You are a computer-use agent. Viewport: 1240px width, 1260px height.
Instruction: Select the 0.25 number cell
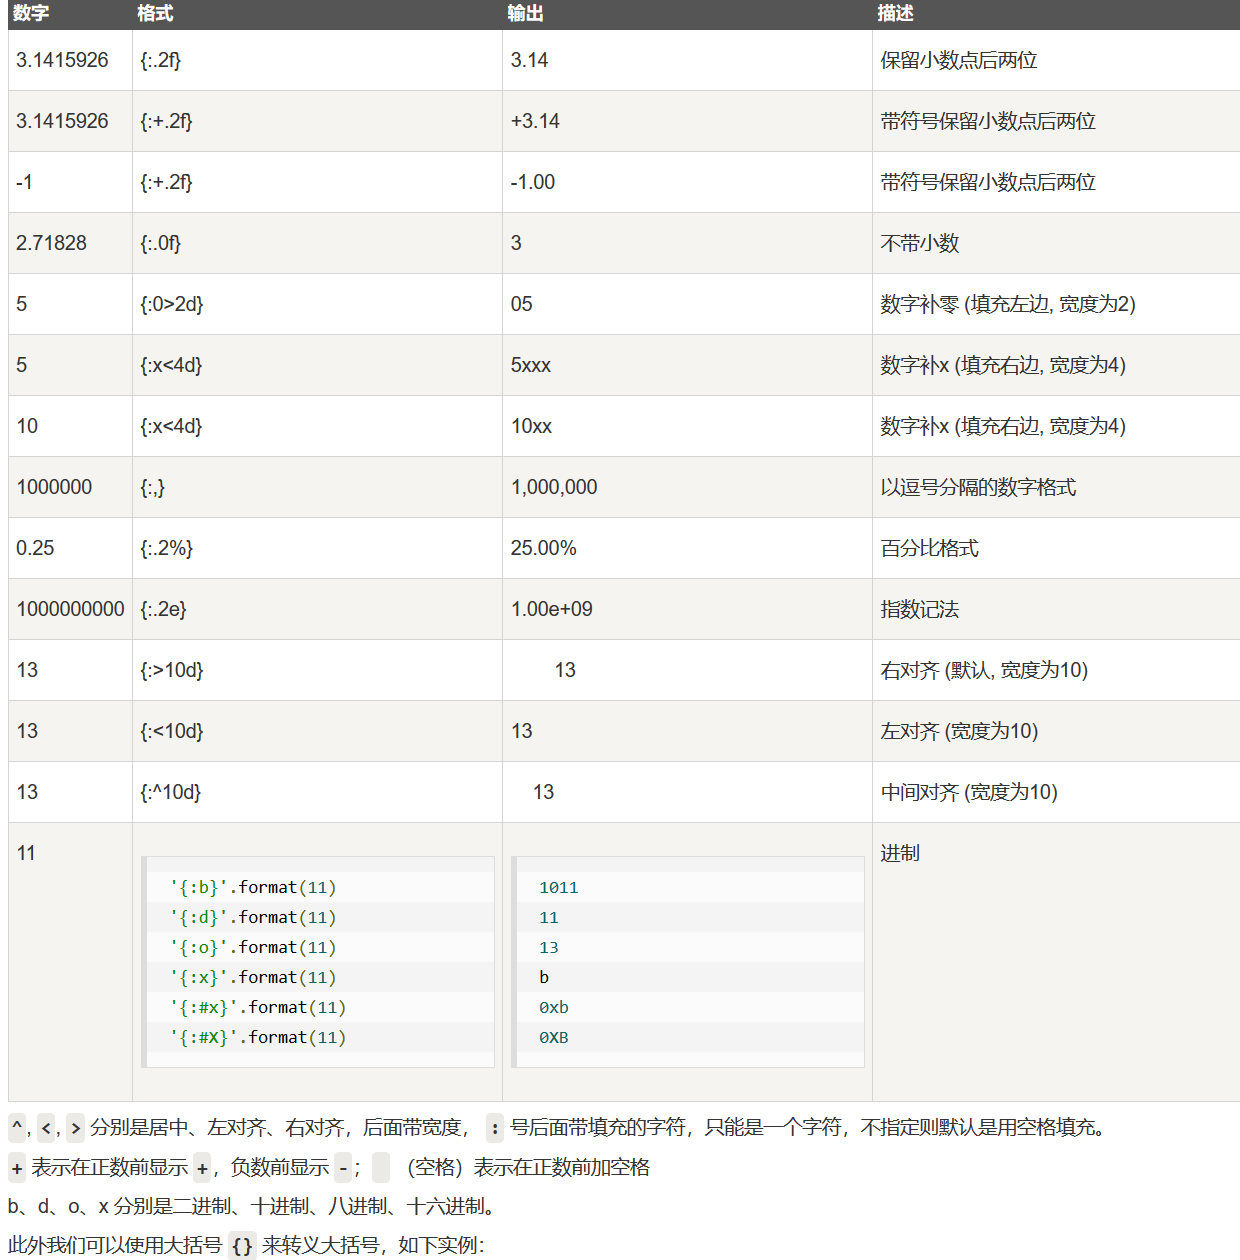70,548
